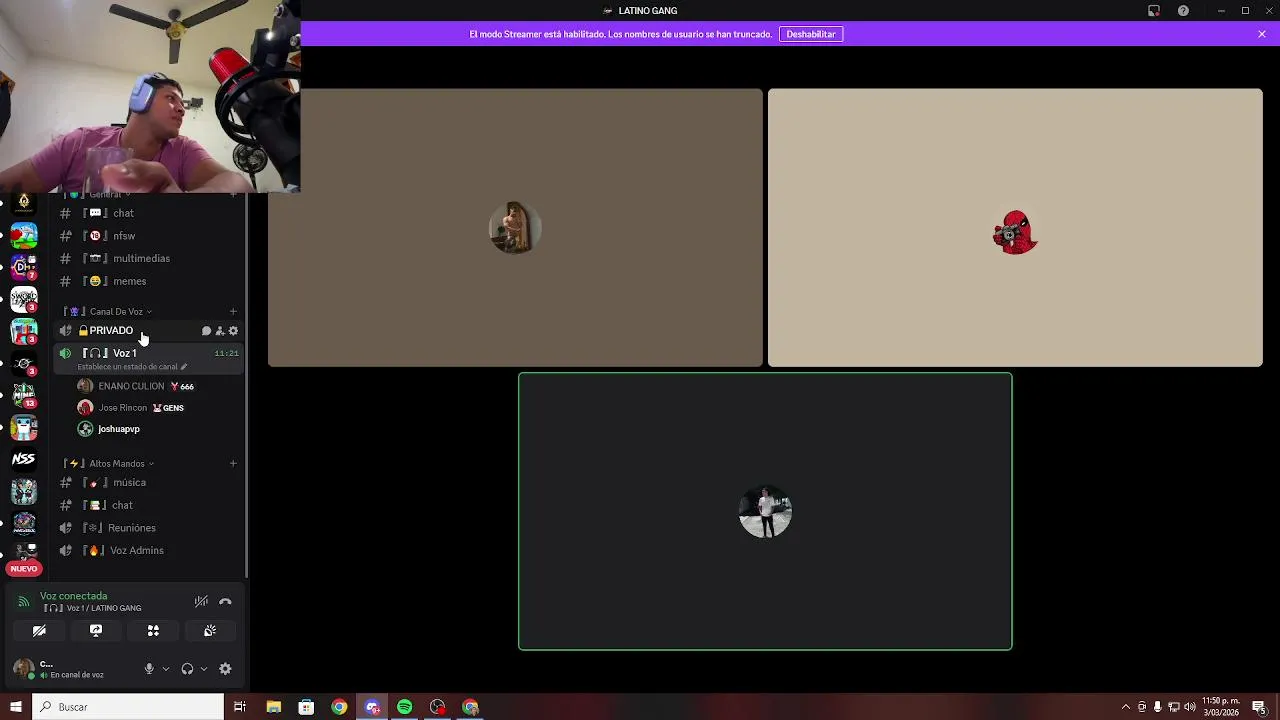Open the chat text channel under General
Viewport: 1280px width, 720px height.
(x=148, y=213)
